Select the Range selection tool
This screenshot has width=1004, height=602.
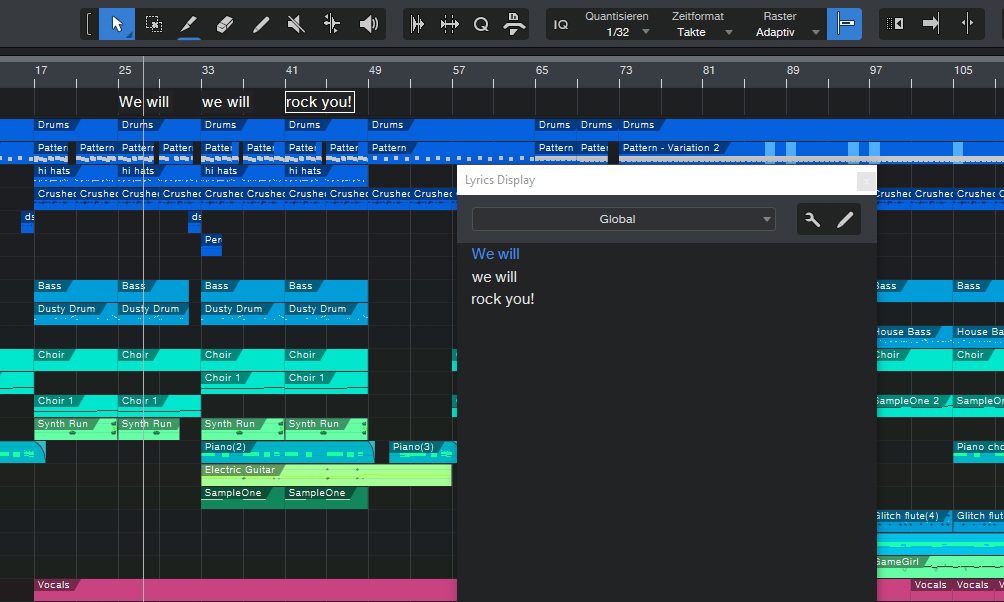pyautogui.click(x=154, y=22)
